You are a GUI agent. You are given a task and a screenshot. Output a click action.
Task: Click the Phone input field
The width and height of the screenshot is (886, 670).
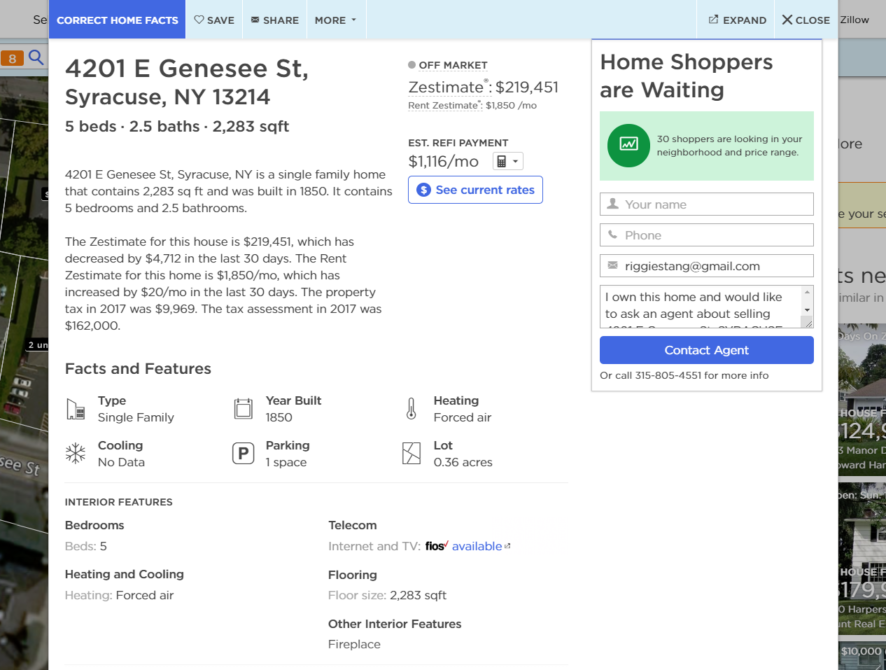[x=706, y=234]
